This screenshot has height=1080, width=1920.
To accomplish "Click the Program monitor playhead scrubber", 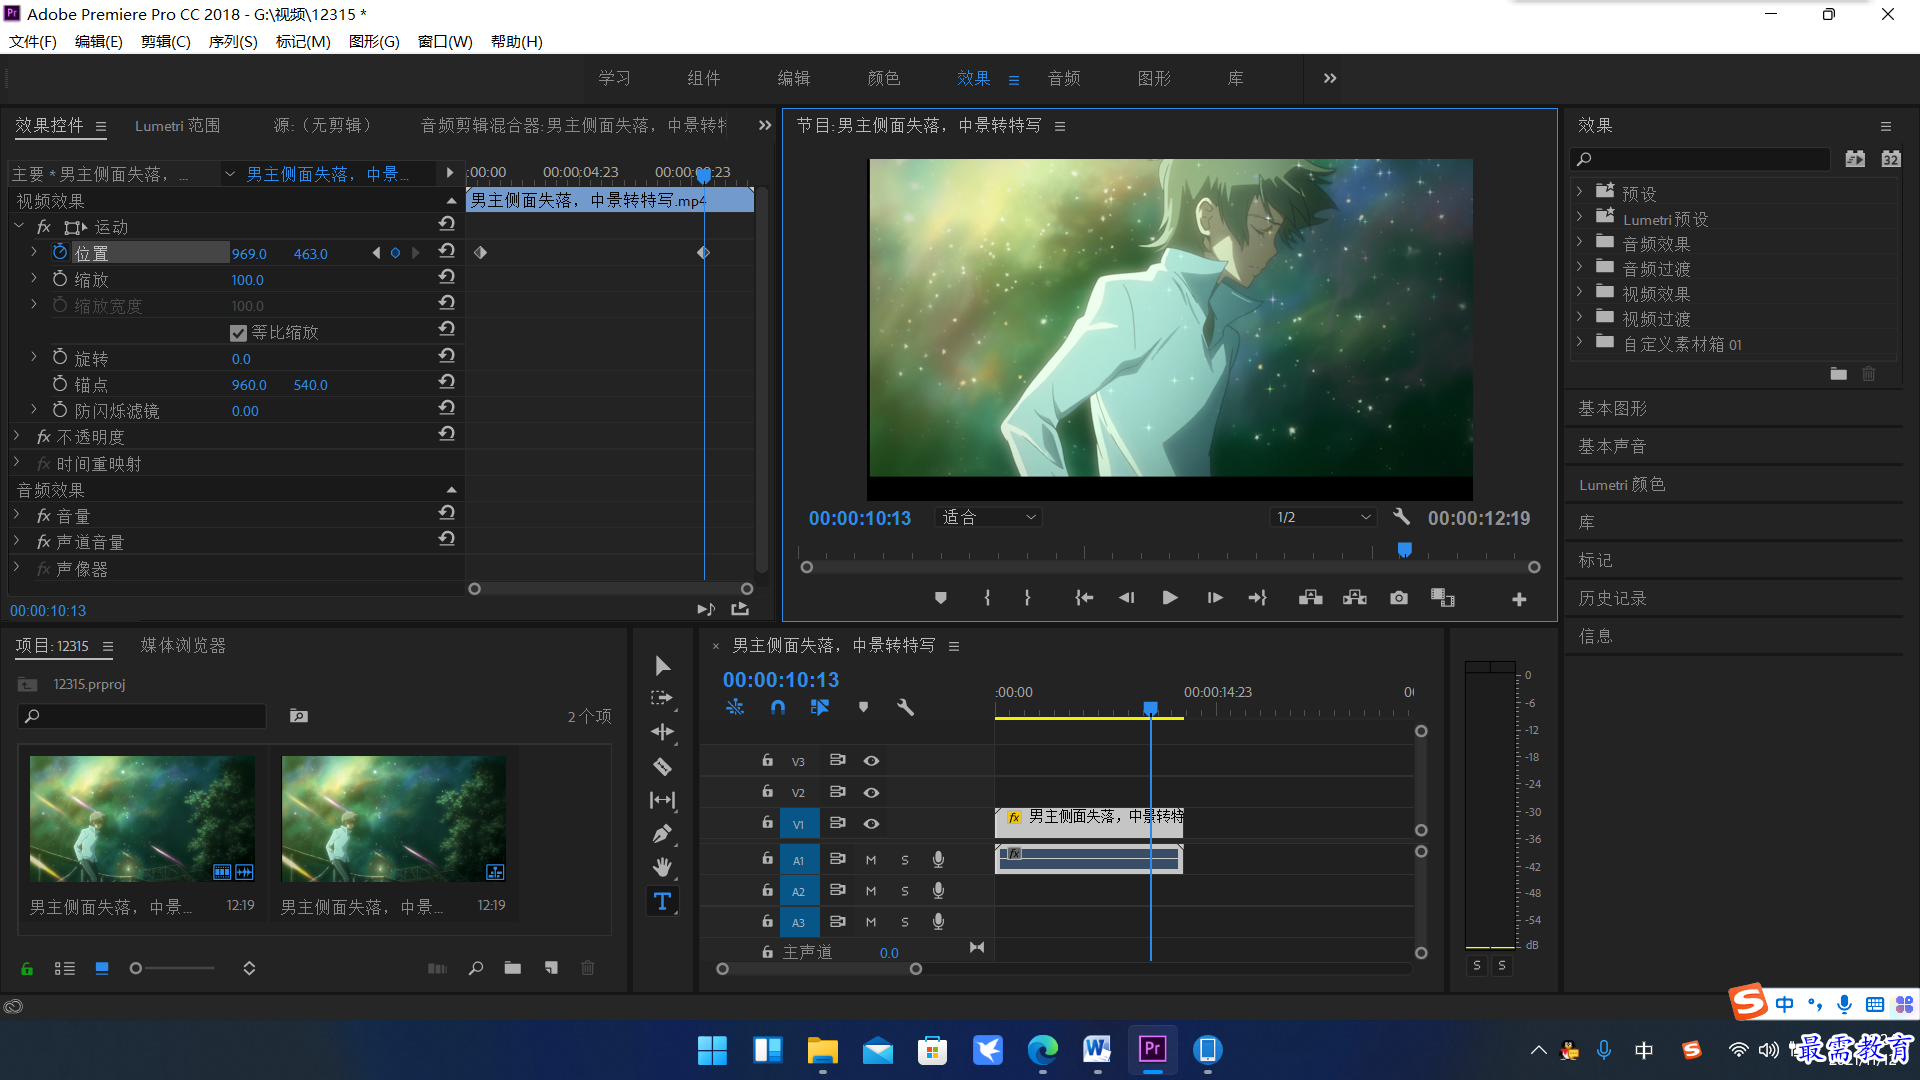I will pos(1404,550).
